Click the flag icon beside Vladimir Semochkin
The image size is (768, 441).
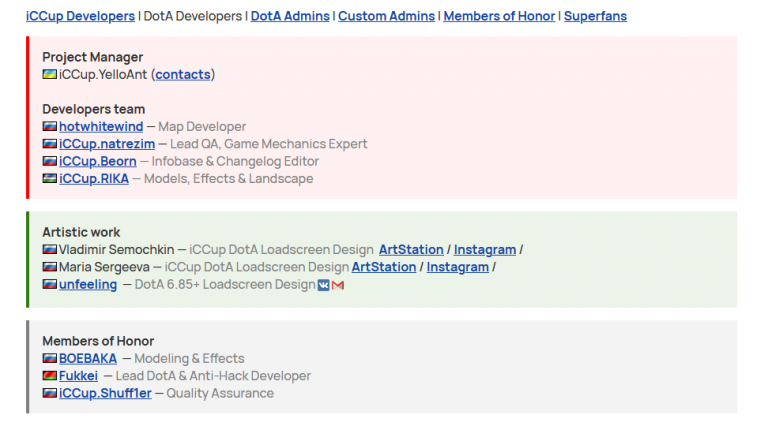click(x=49, y=249)
